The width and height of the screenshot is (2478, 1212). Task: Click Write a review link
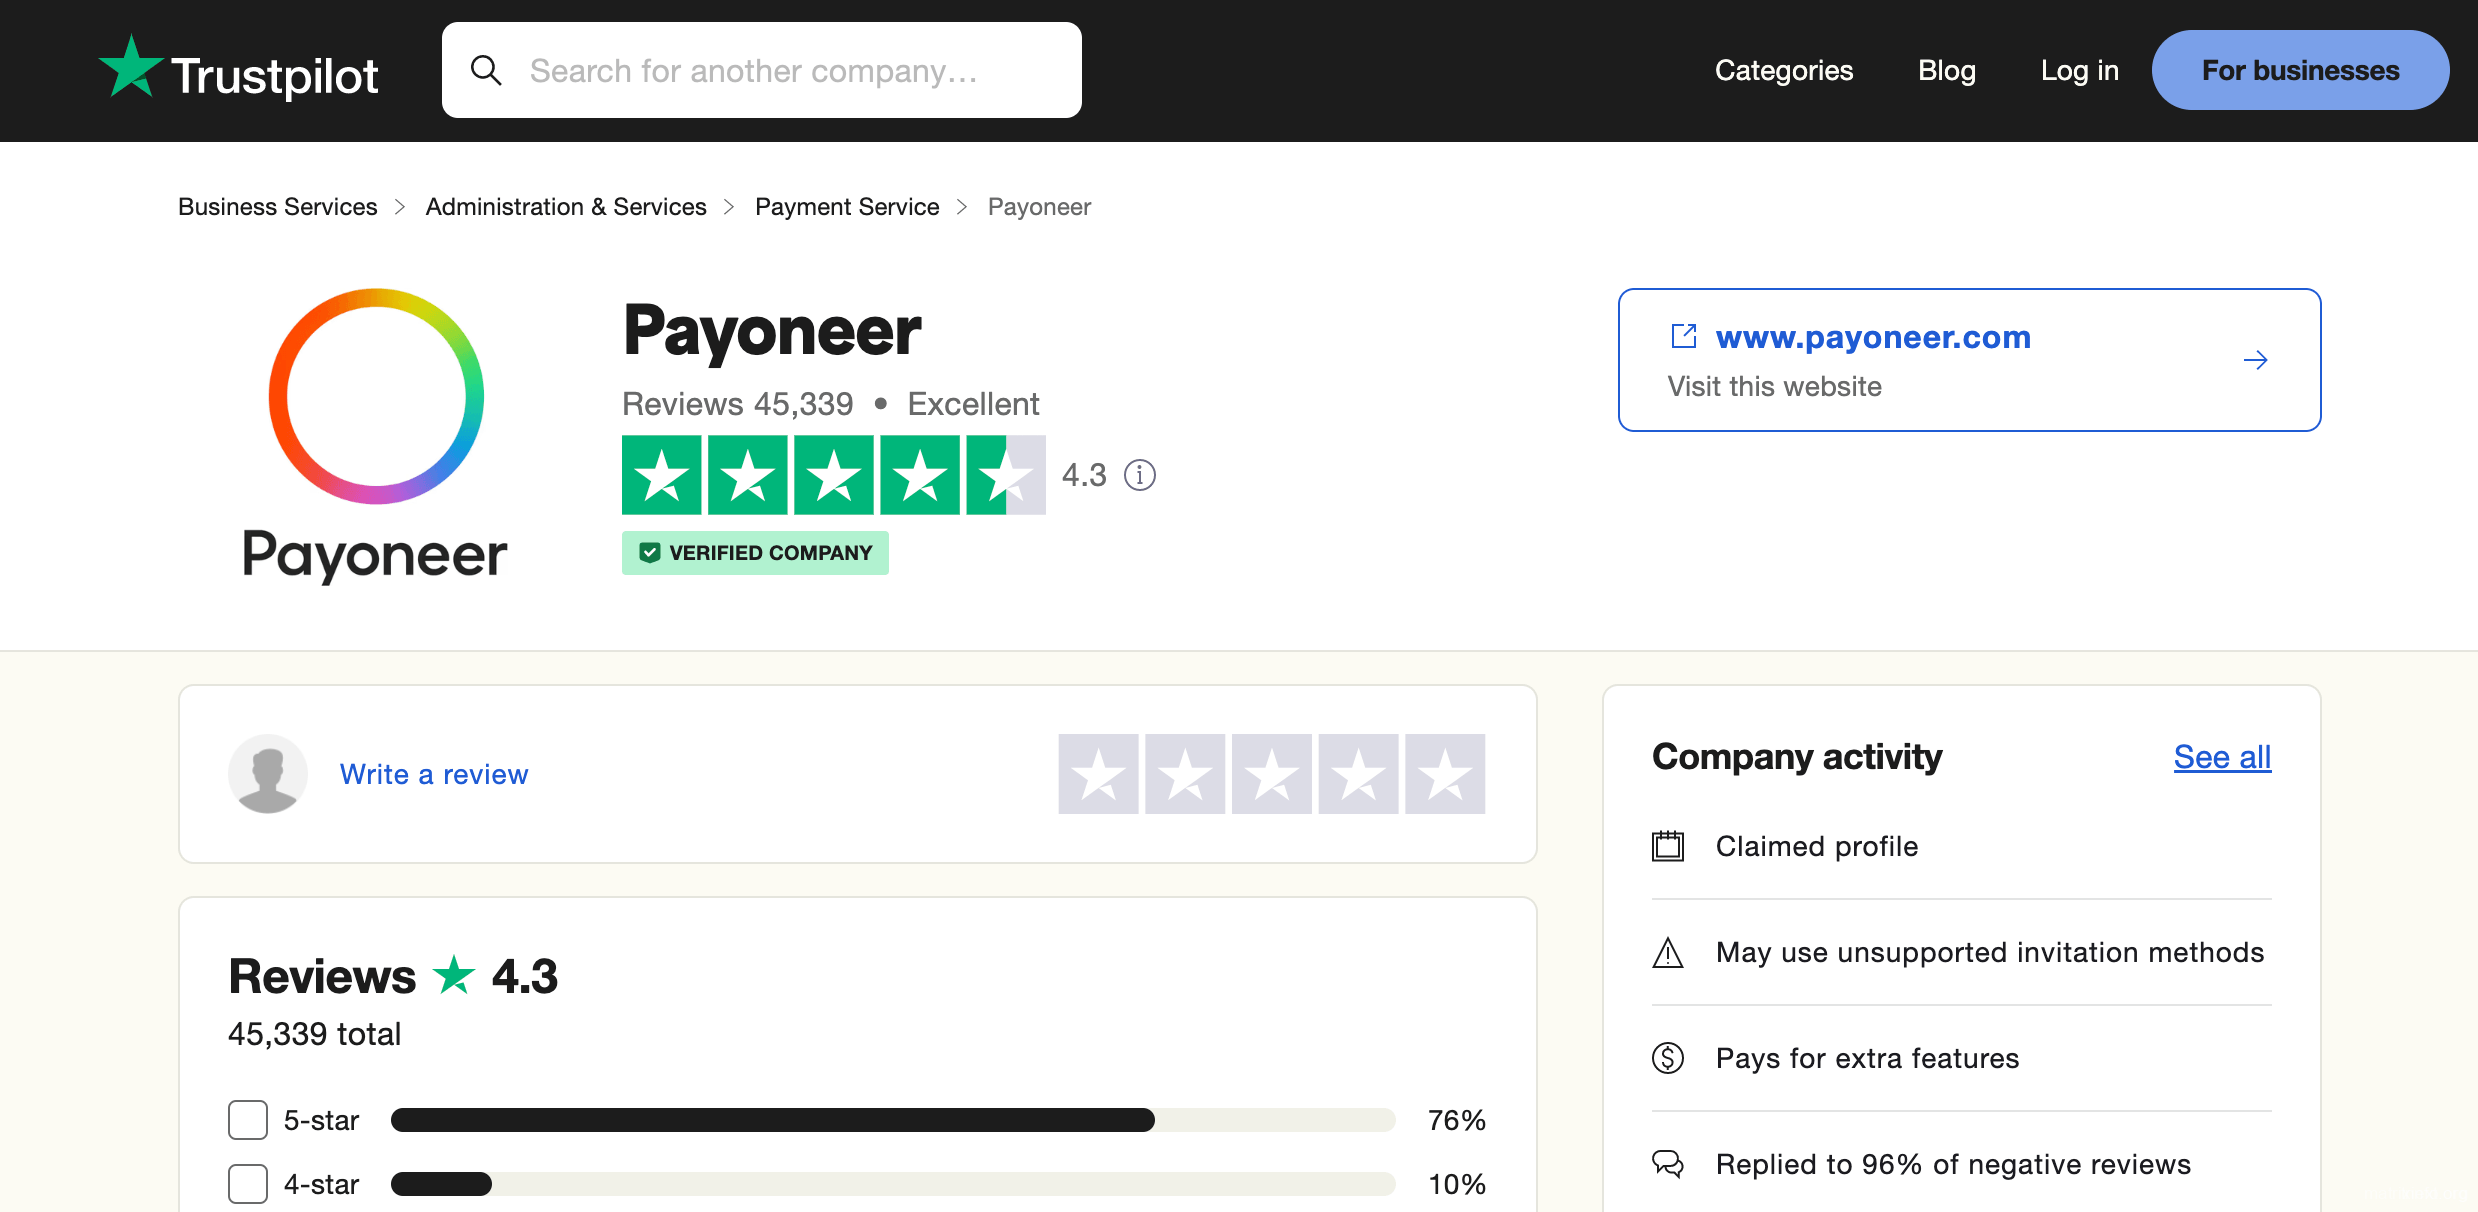click(x=434, y=774)
